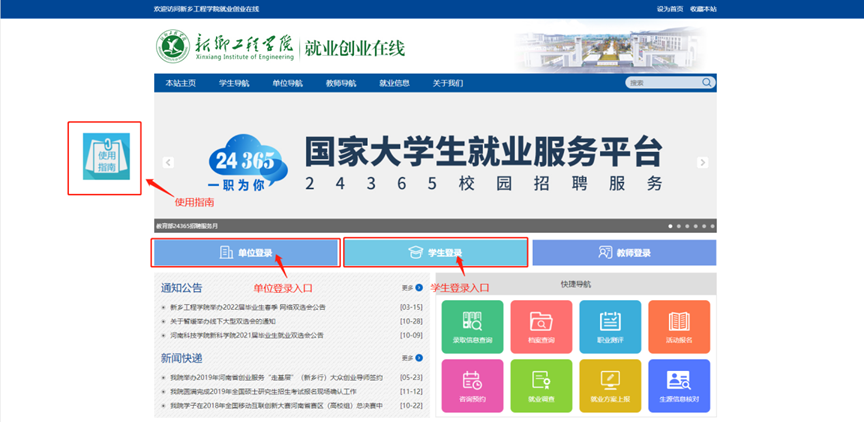Open the 就业信息 menu item

(x=394, y=83)
